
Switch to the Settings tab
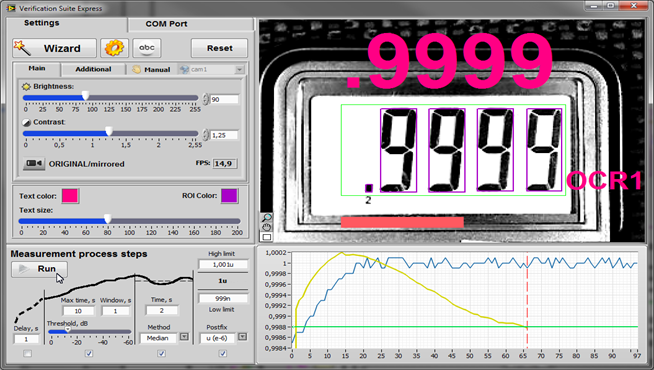click(x=42, y=23)
